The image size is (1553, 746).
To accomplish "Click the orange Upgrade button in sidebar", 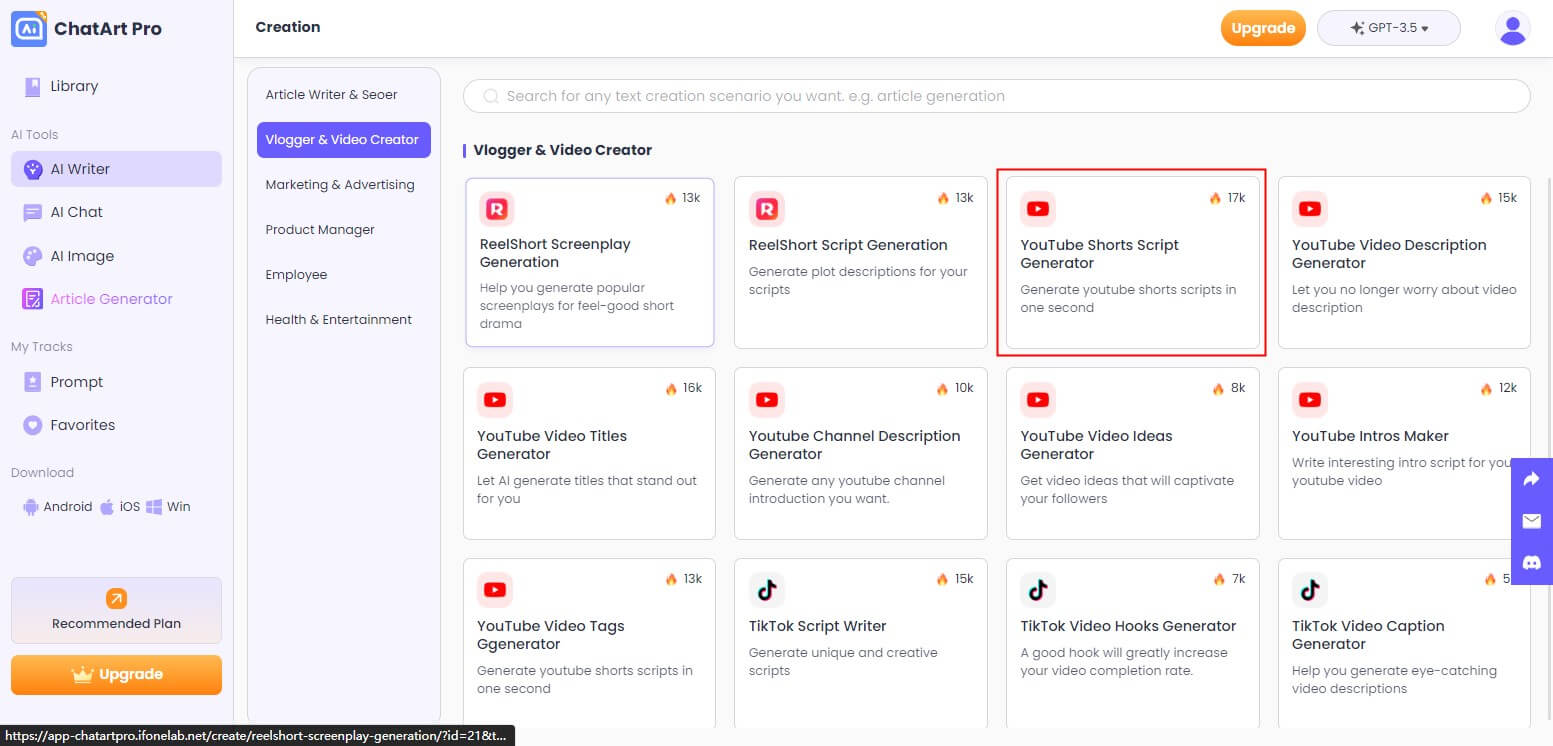I will [116, 674].
